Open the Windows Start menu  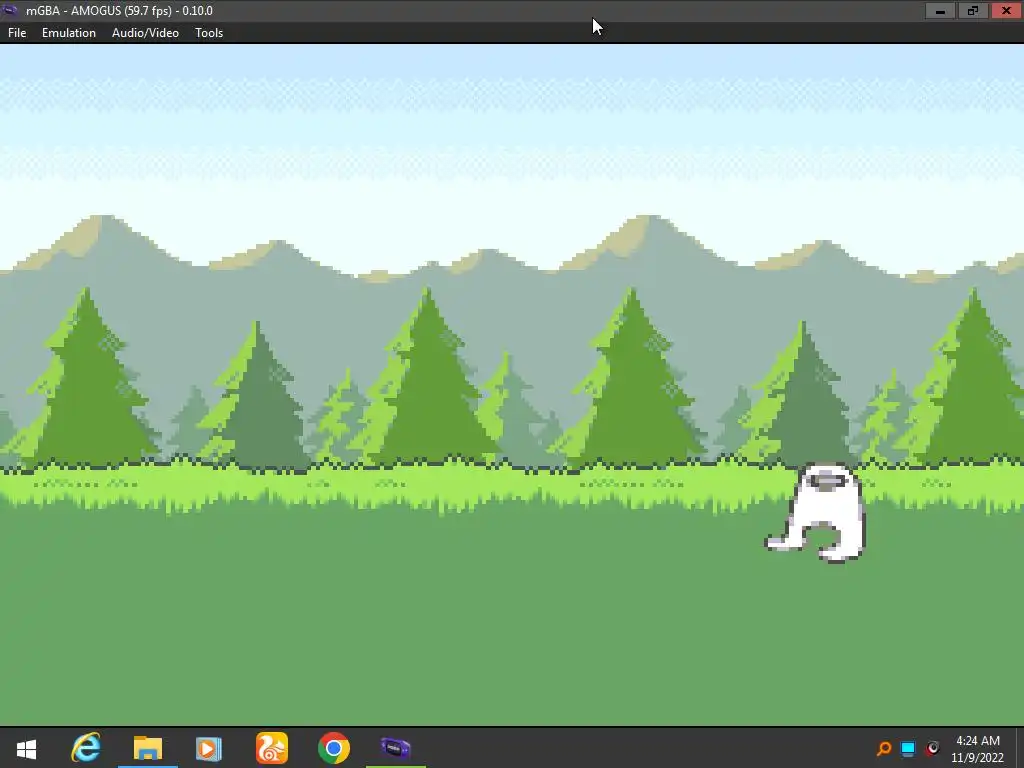click(26, 748)
